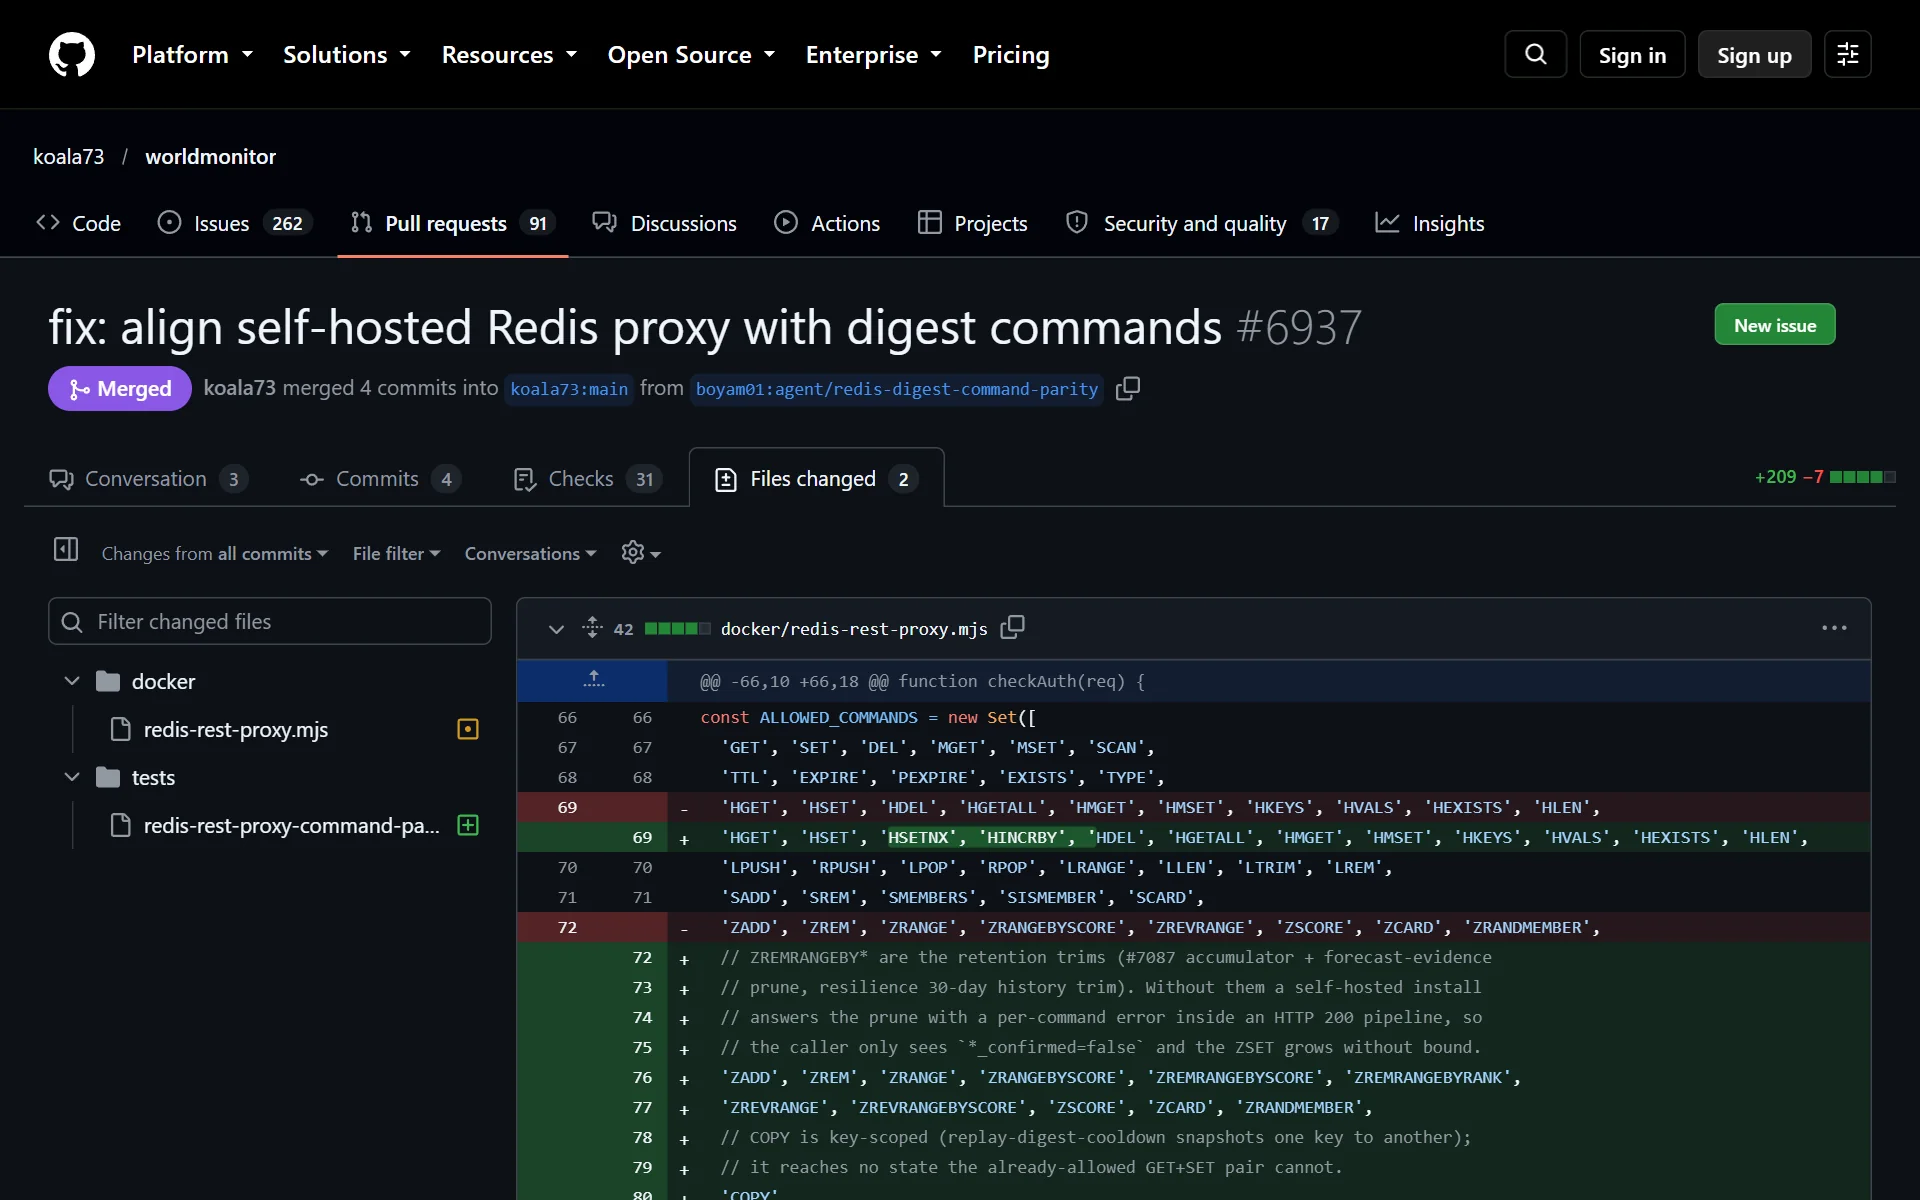Viewport: 1920px width, 1200px height.
Task: Click the New issue button
Action: click(1774, 325)
